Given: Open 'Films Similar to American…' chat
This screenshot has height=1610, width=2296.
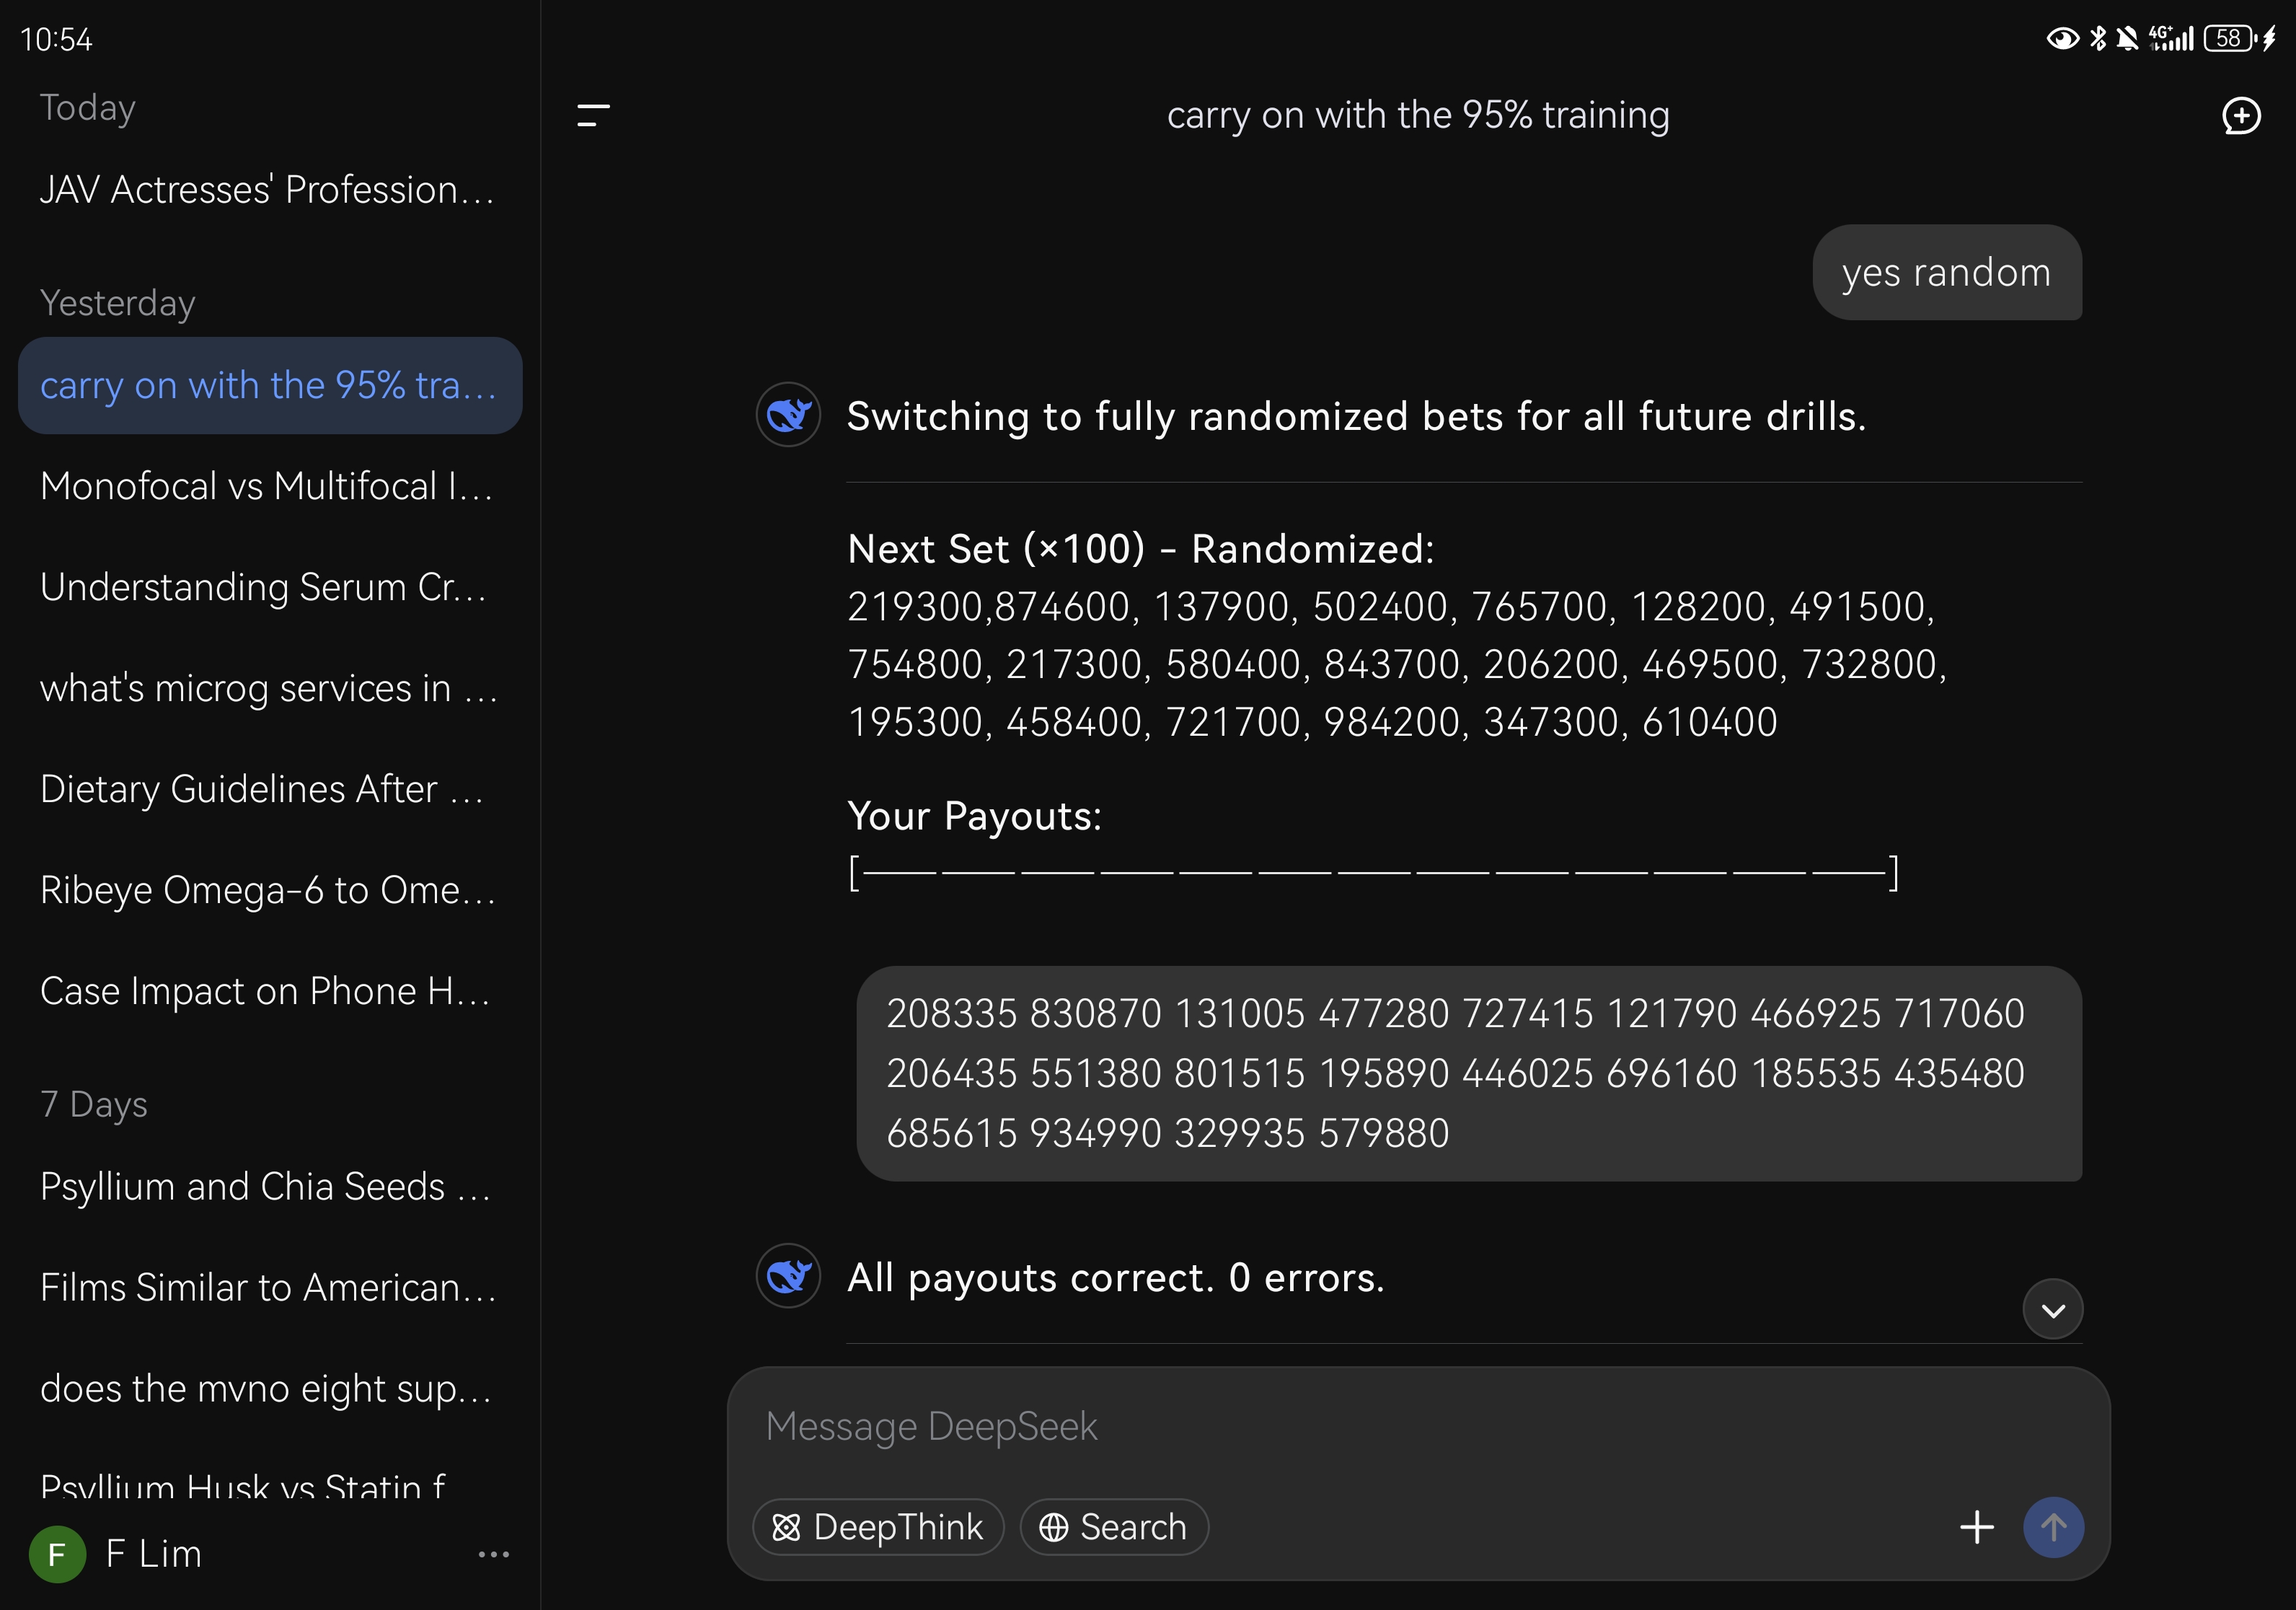Looking at the screenshot, I should 268,1287.
